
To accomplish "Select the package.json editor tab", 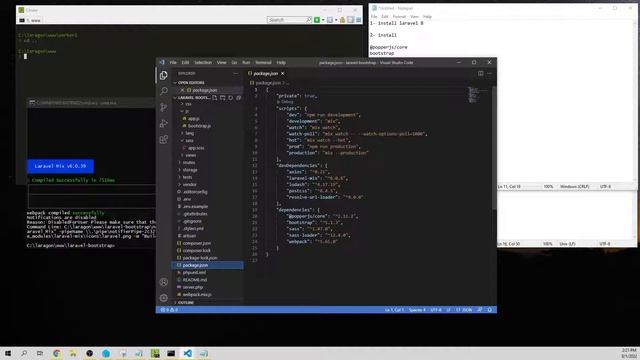I will [266, 73].
